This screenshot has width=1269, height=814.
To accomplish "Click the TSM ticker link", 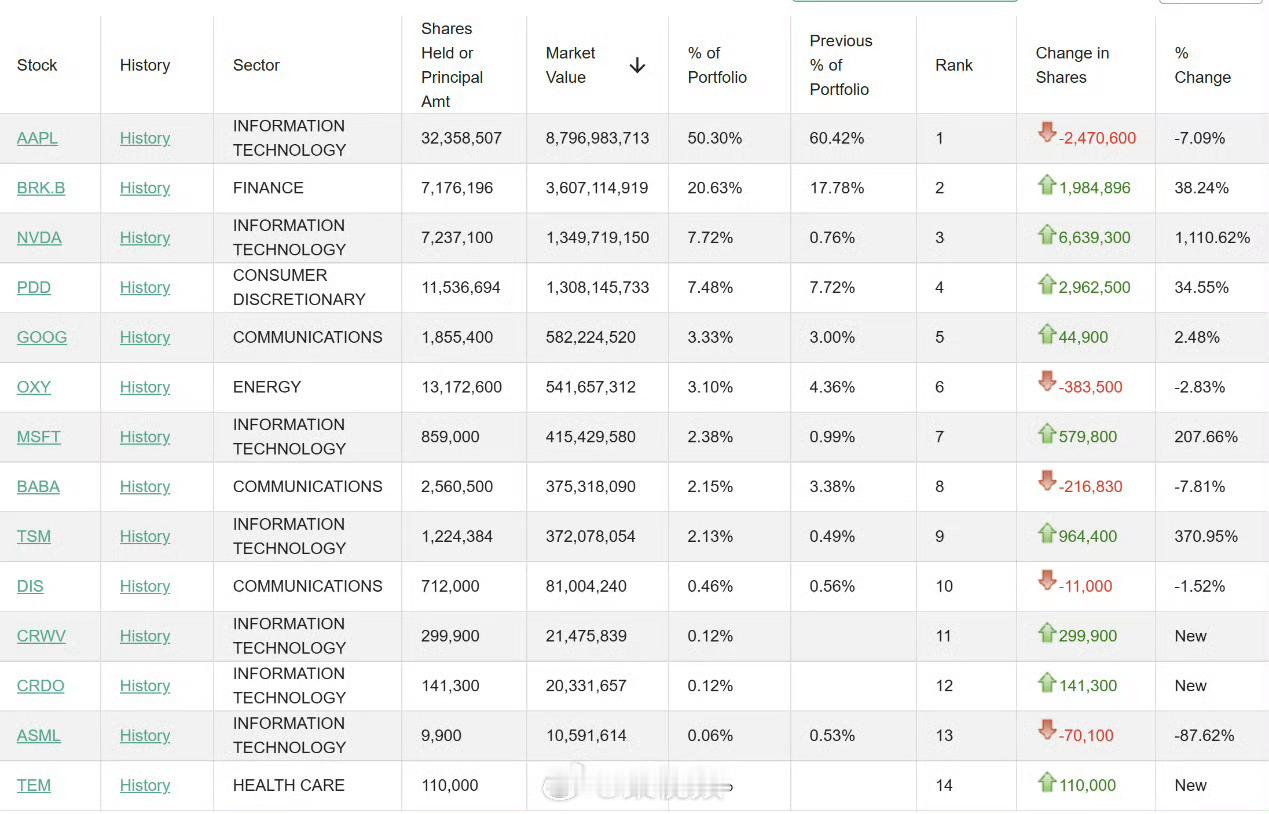I will 34,536.
